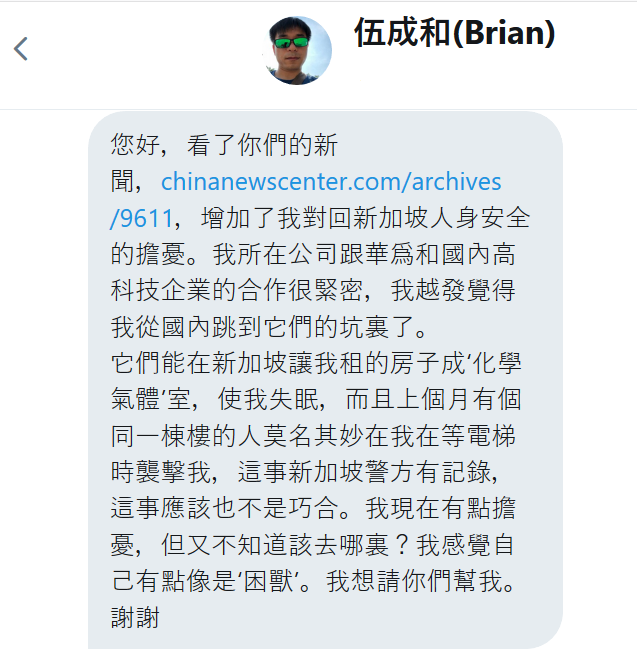This screenshot has height=649, width=637.
Task: Select the grey message bubble background
Action: (325, 380)
